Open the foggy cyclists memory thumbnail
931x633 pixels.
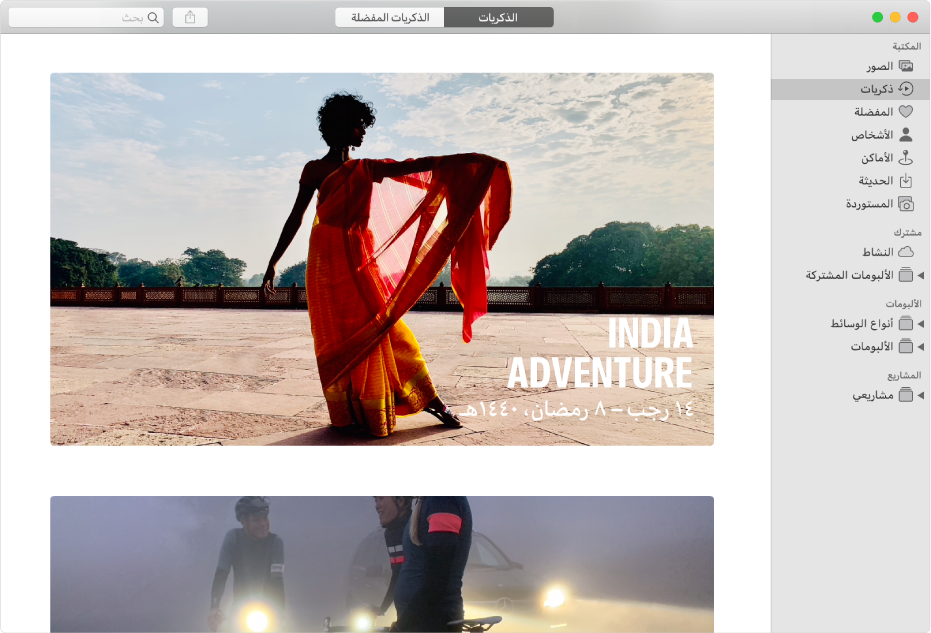click(x=382, y=564)
